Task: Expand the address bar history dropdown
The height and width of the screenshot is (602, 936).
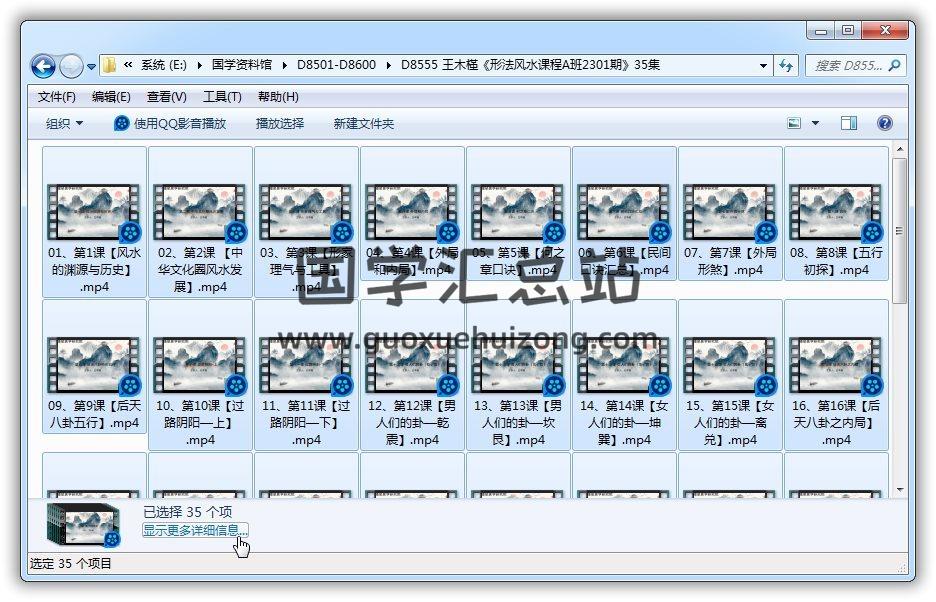Action: pos(764,66)
